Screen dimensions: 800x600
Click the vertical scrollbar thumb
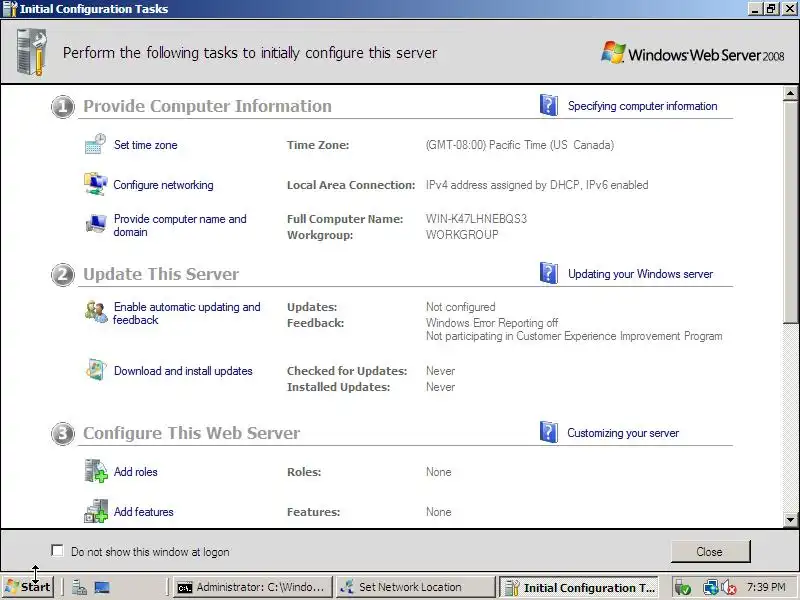790,211
